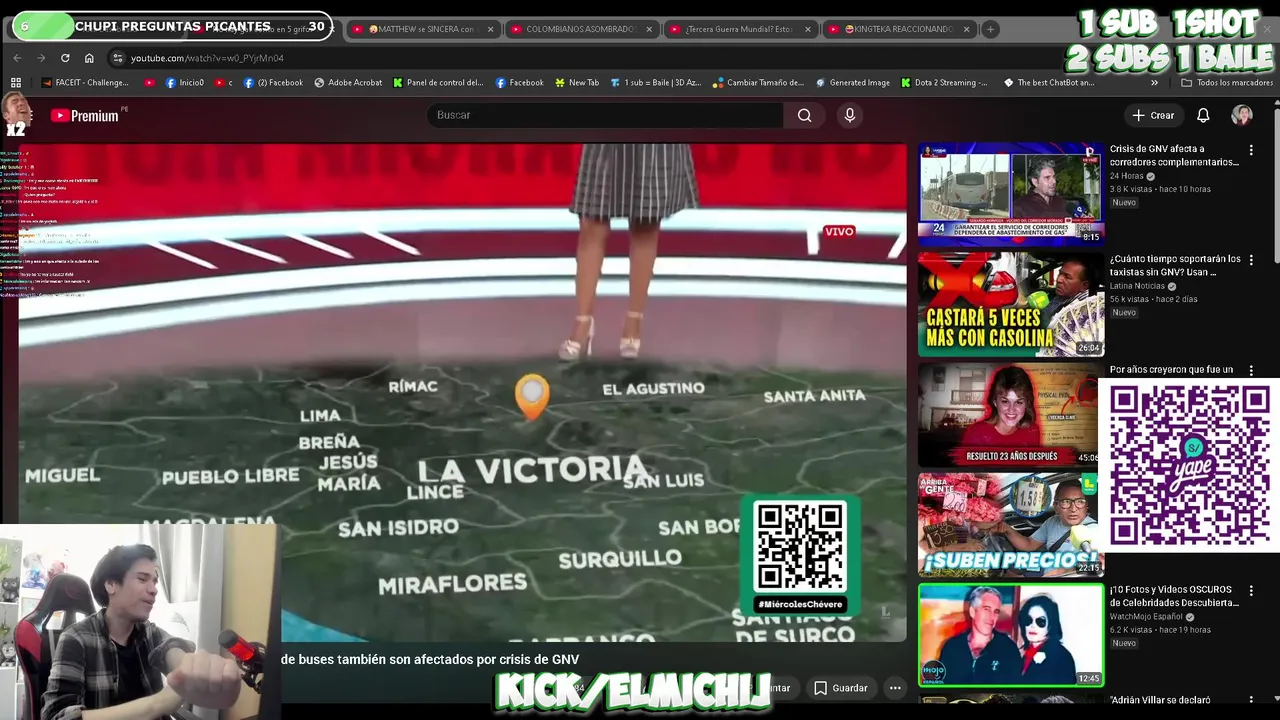The height and width of the screenshot is (720, 1280).
Task: Open the (2) Facebook bookmark
Action: click(x=273, y=83)
